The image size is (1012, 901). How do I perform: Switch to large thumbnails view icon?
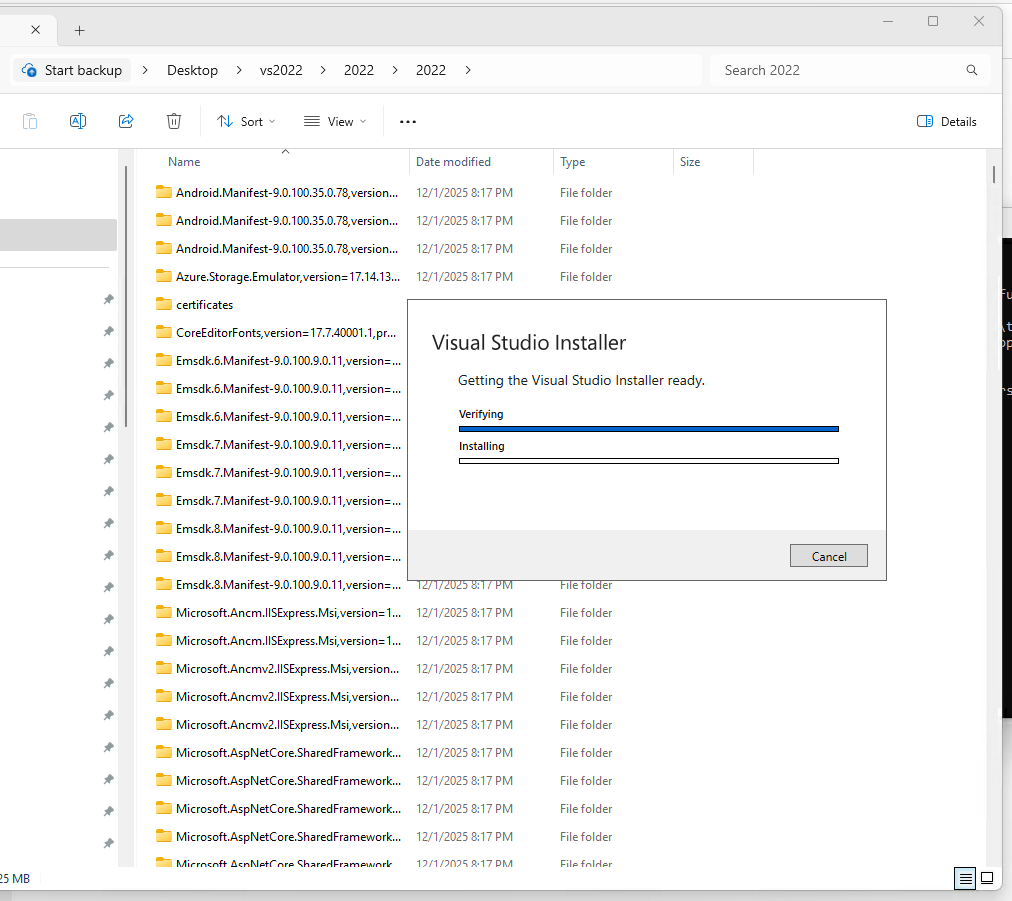point(987,878)
